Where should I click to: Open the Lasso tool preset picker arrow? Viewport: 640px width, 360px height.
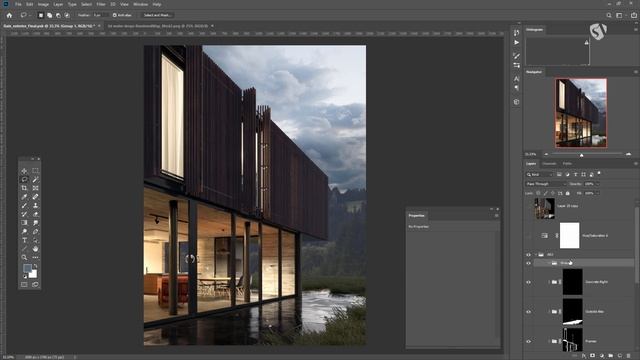point(30,15)
